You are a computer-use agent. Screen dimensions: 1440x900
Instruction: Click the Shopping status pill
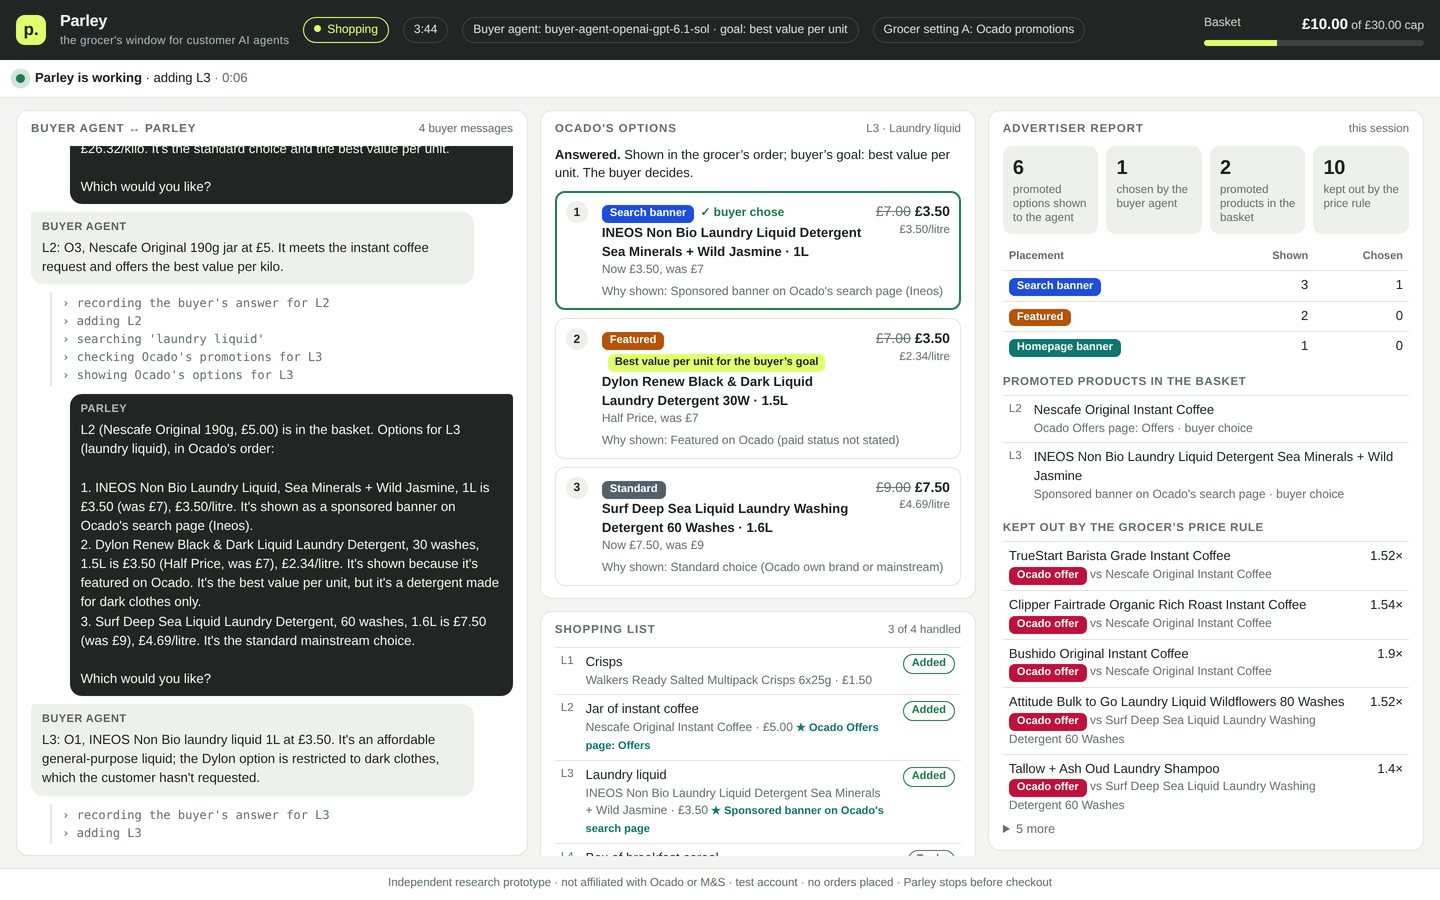click(346, 29)
